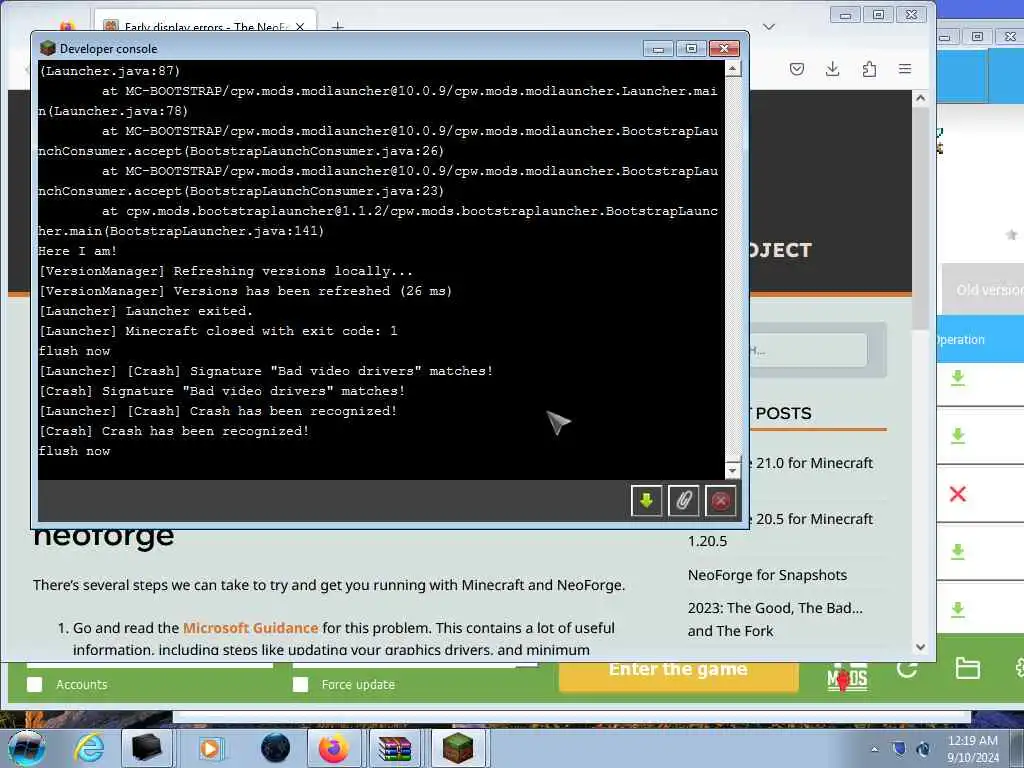Open Firefox downloads panel
Screen dimensions: 1024x768
pyautogui.click(x=833, y=69)
